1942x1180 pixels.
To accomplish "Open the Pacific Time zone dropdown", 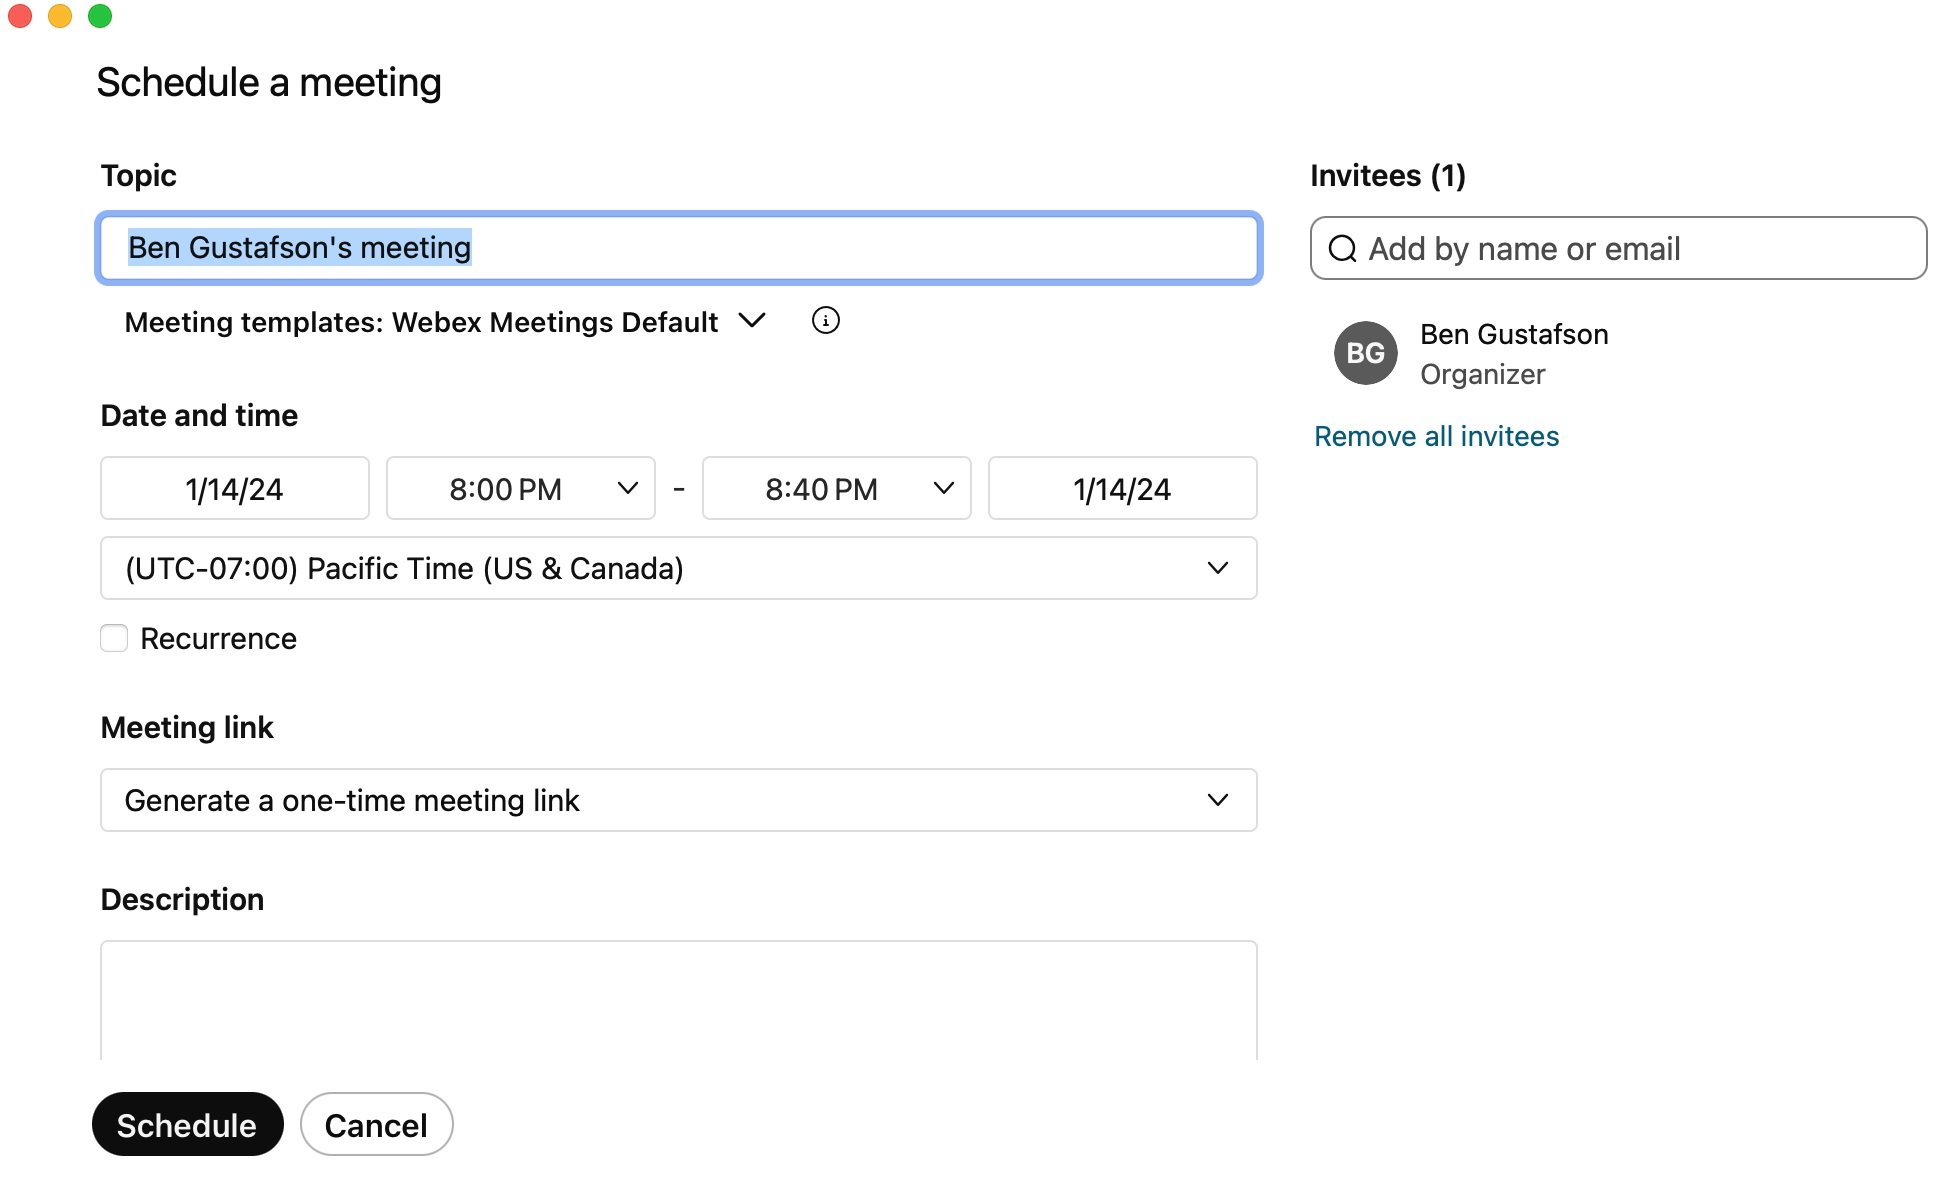I will point(678,568).
